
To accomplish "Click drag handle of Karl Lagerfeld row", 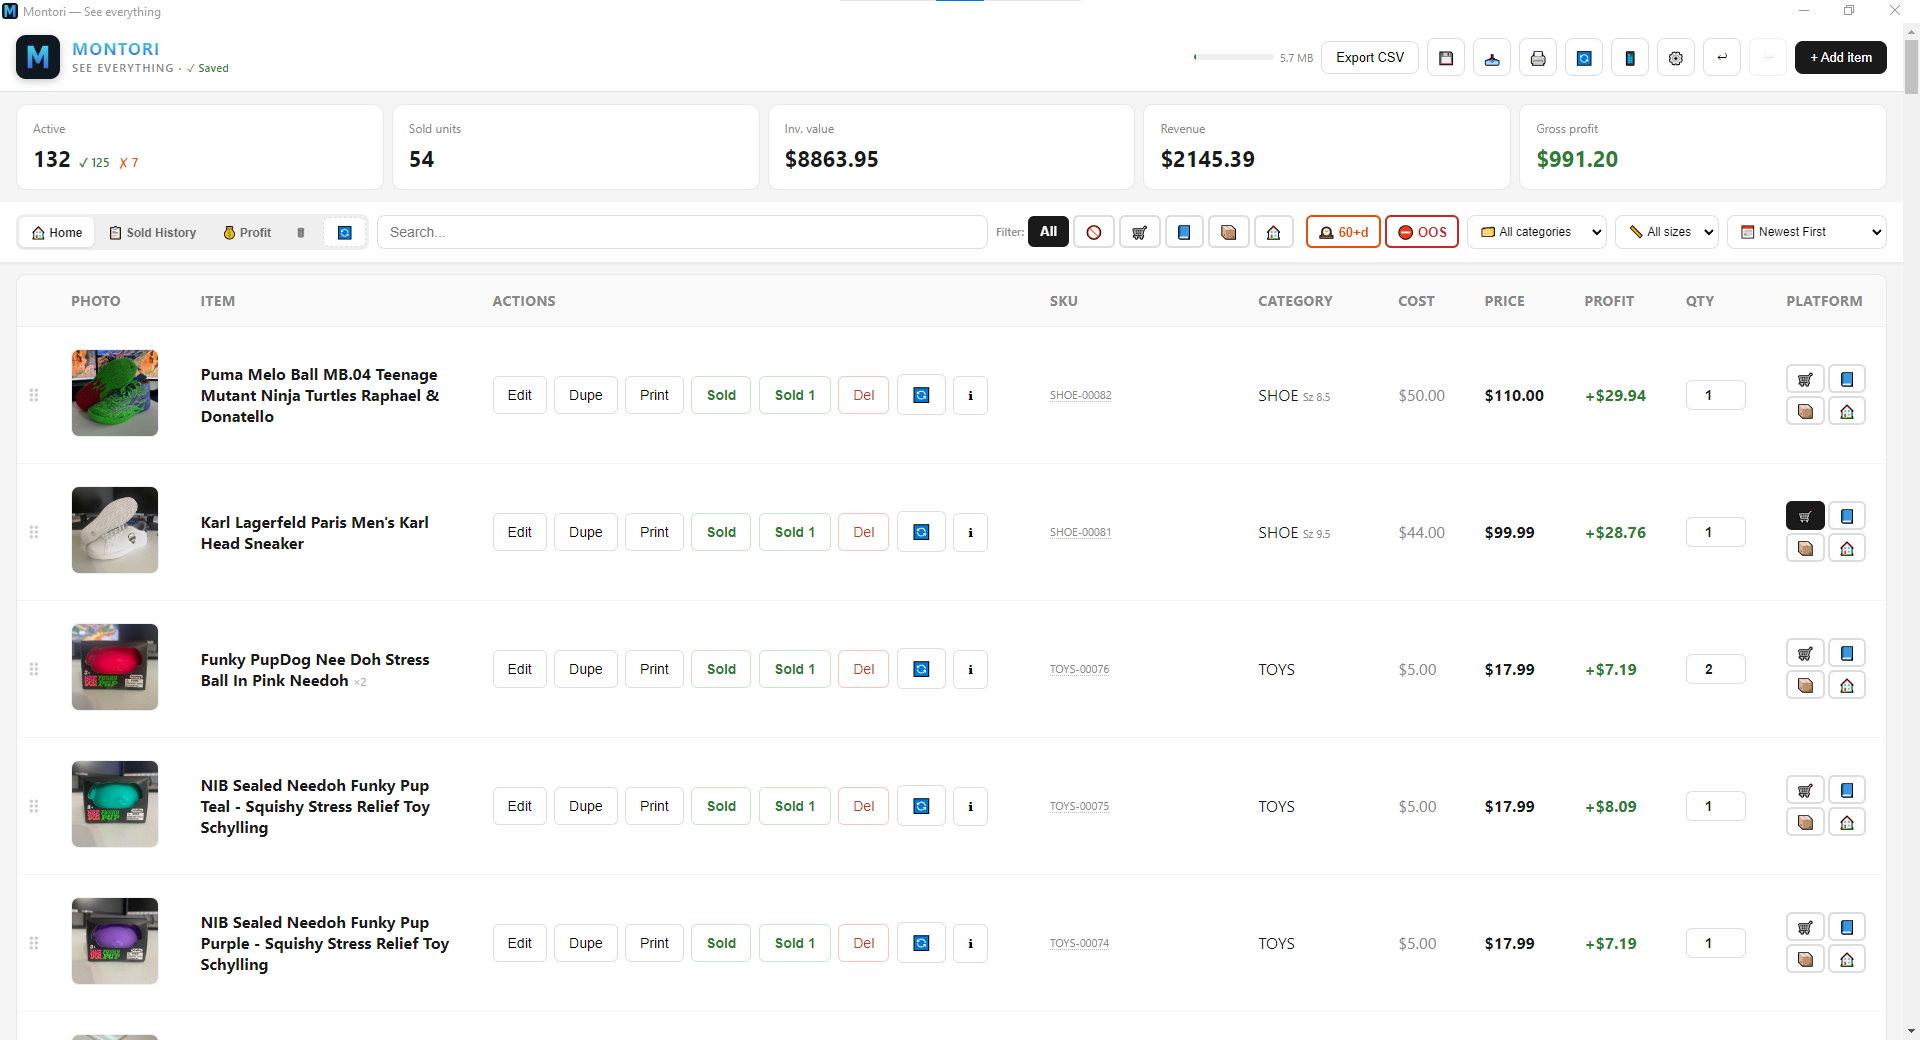I will (x=34, y=532).
